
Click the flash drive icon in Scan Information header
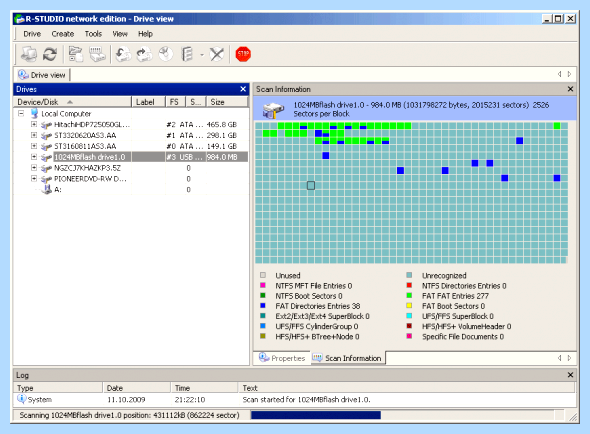coord(273,110)
